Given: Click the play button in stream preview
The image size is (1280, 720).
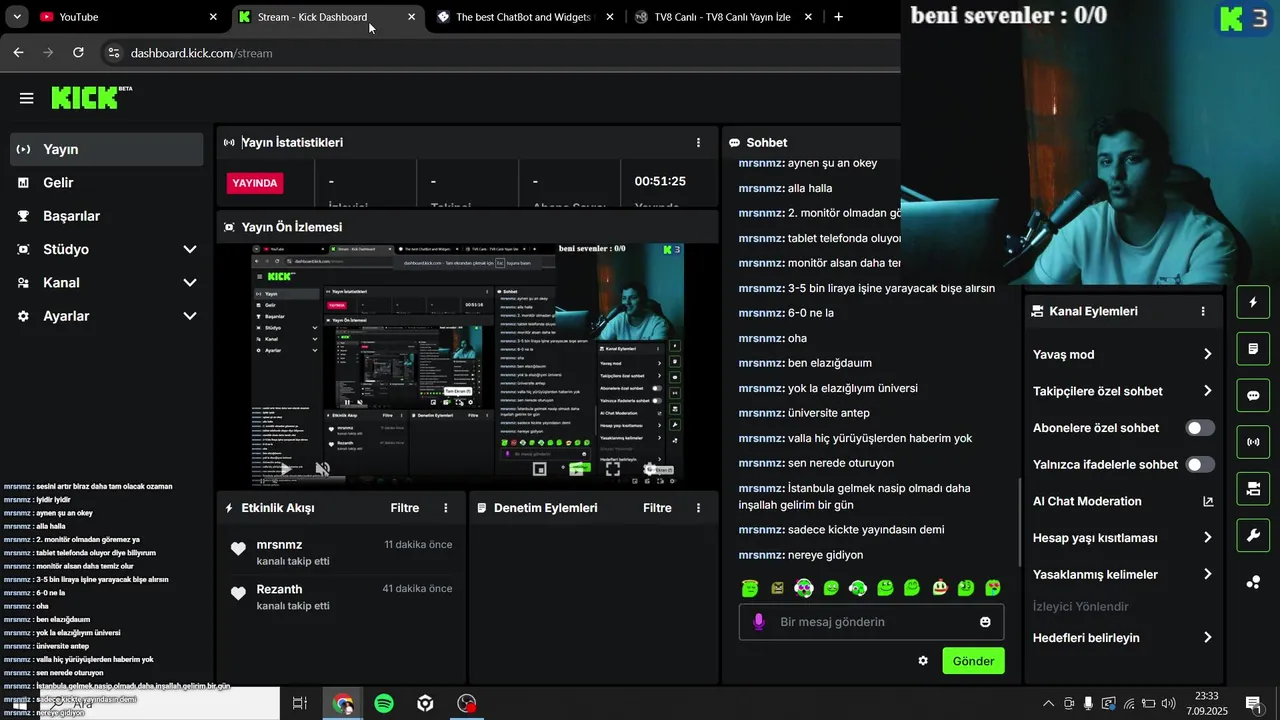Looking at the screenshot, I should [286, 468].
